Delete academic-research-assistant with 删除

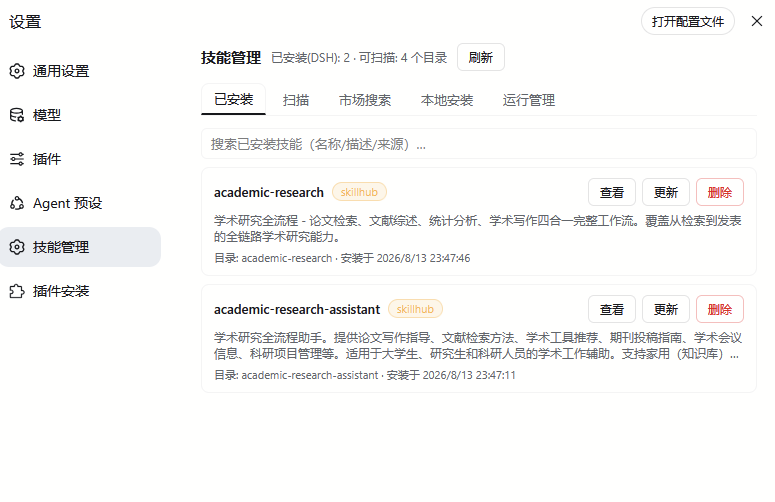click(x=720, y=309)
